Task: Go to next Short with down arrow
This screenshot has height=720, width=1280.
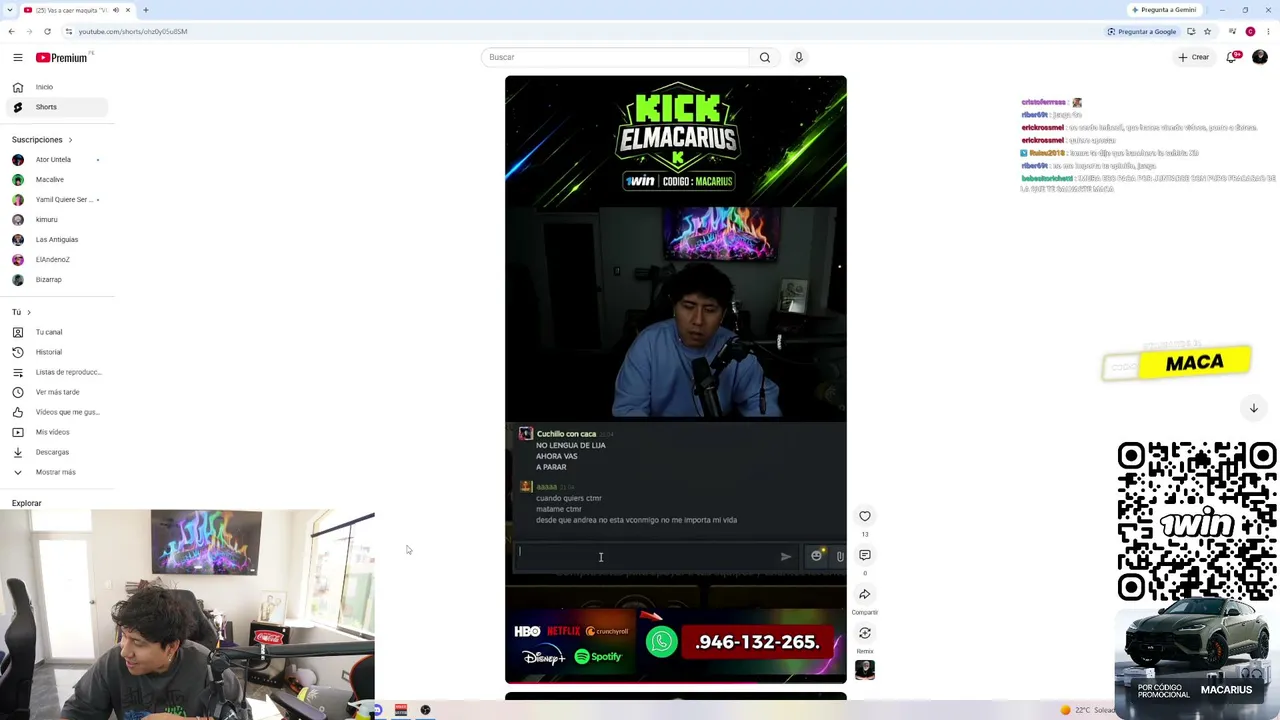Action: (x=1253, y=408)
